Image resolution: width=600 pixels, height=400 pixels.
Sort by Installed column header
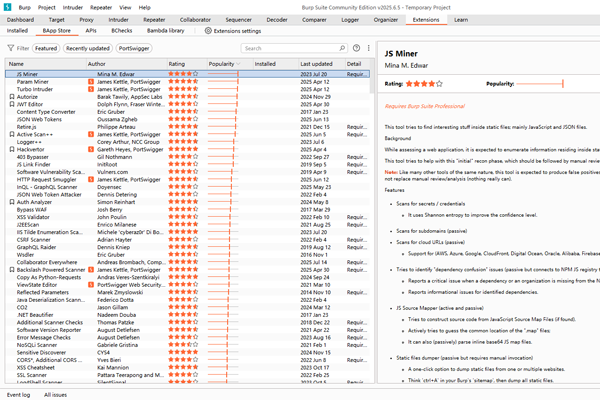[x=276, y=64]
